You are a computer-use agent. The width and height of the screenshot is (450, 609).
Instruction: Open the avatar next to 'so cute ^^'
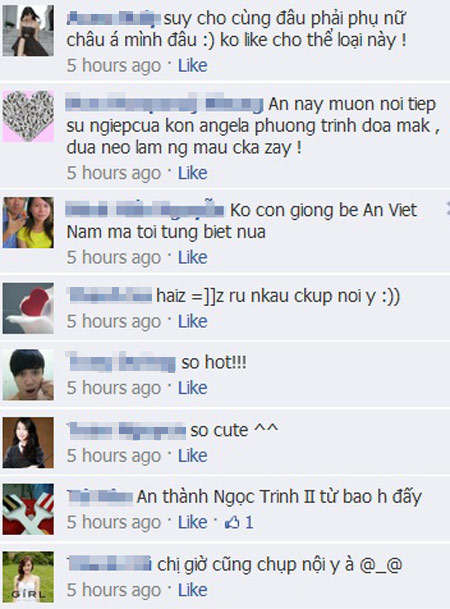(x=28, y=442)
